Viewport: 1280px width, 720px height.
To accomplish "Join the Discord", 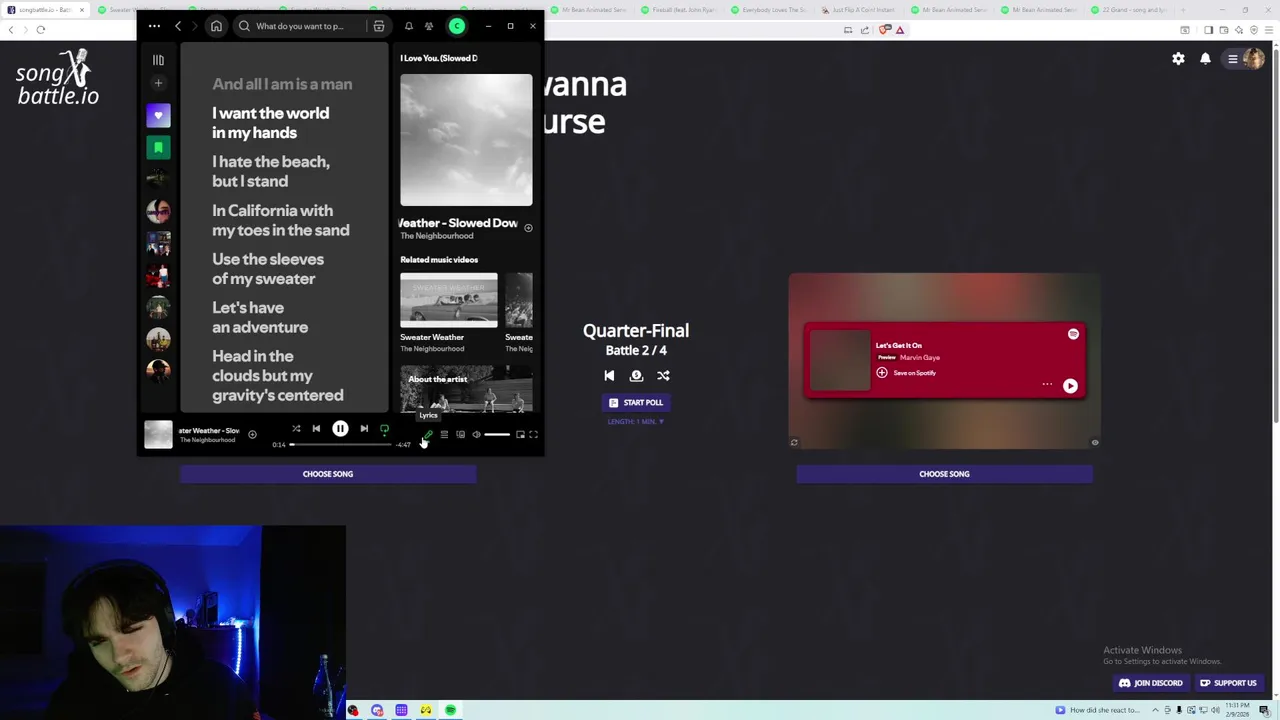I will [1151, 683].
